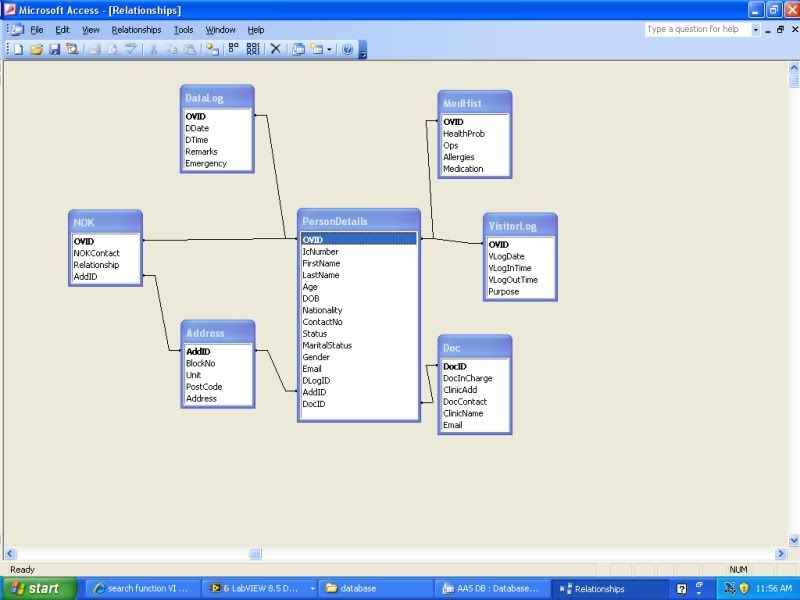Expand the LabVIEW taskbar group dropdown
The width and height of the screenshot is (800, 600).
coord(313,589)
